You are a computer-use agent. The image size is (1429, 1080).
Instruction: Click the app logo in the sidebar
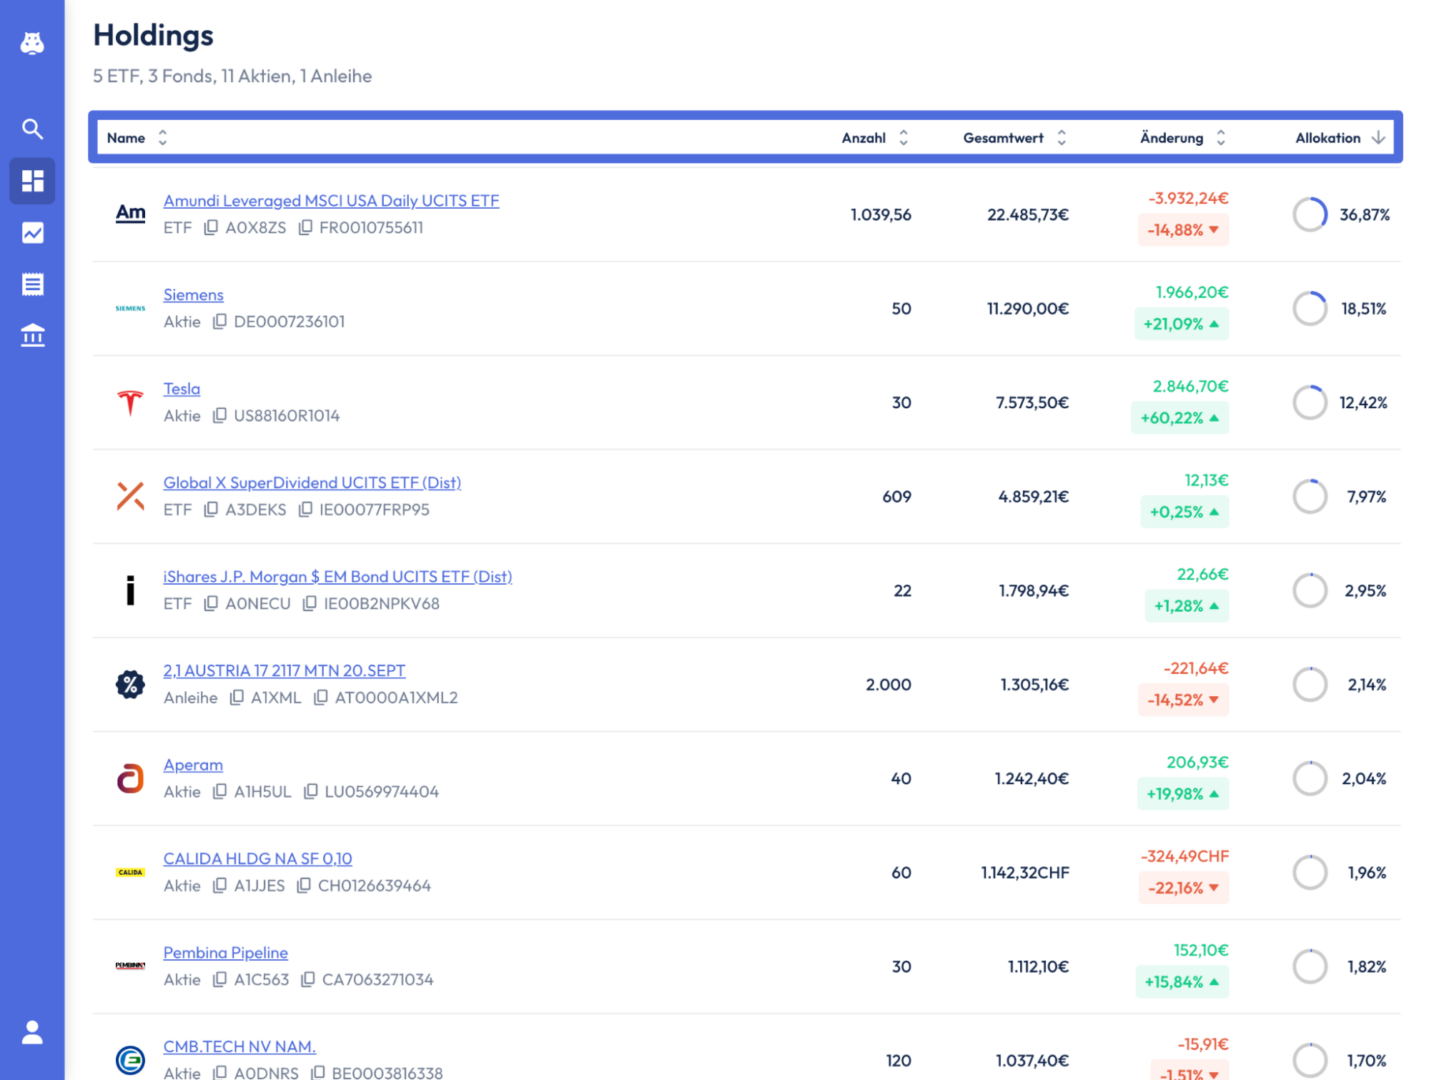[x=32, y=43]
